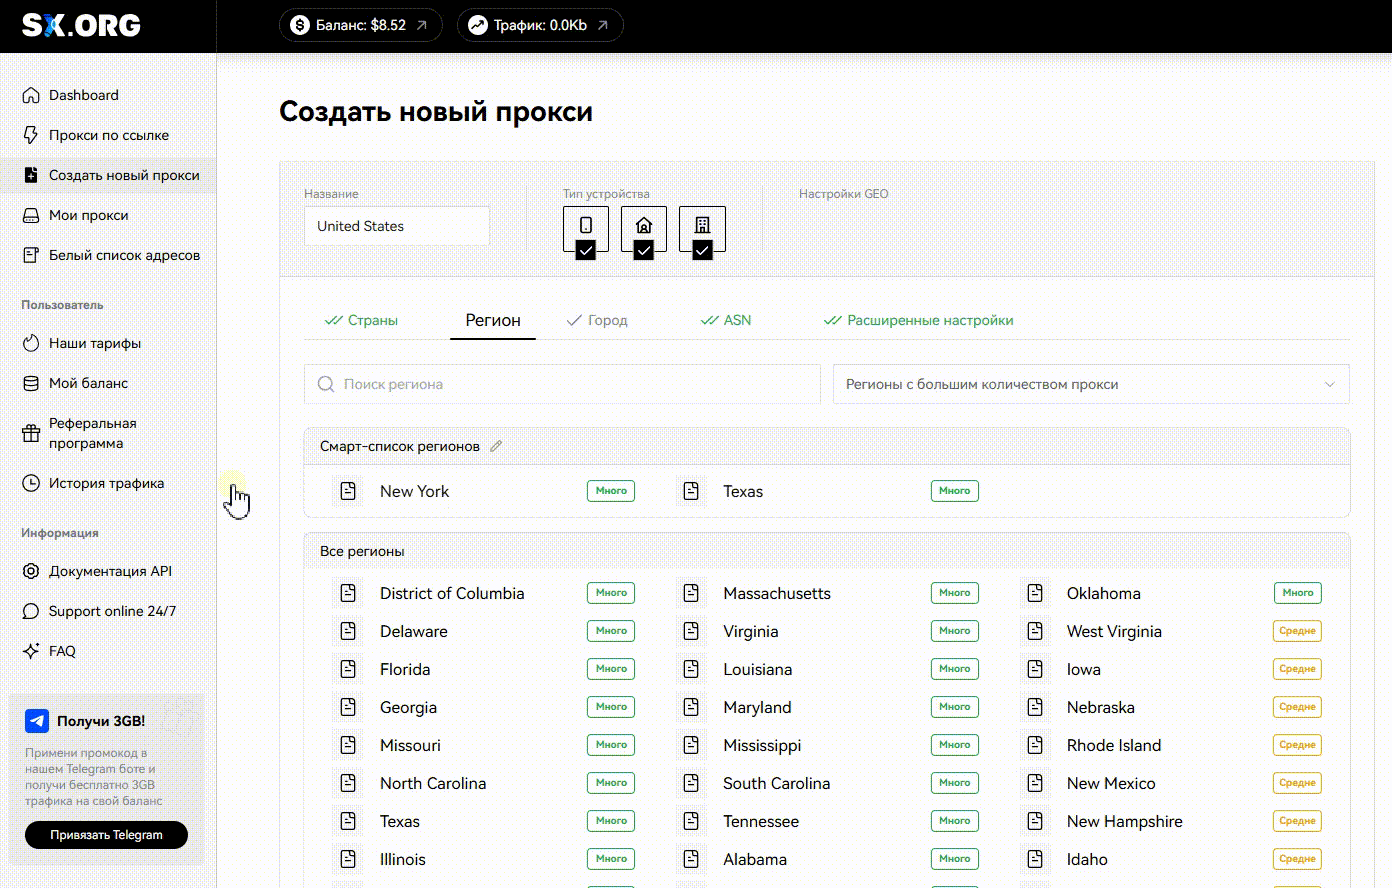Image resolution: width=1392 pixels, height=888 pixels.
Task: Click the chat bubble icon for Support
Action: pos(31,611)
